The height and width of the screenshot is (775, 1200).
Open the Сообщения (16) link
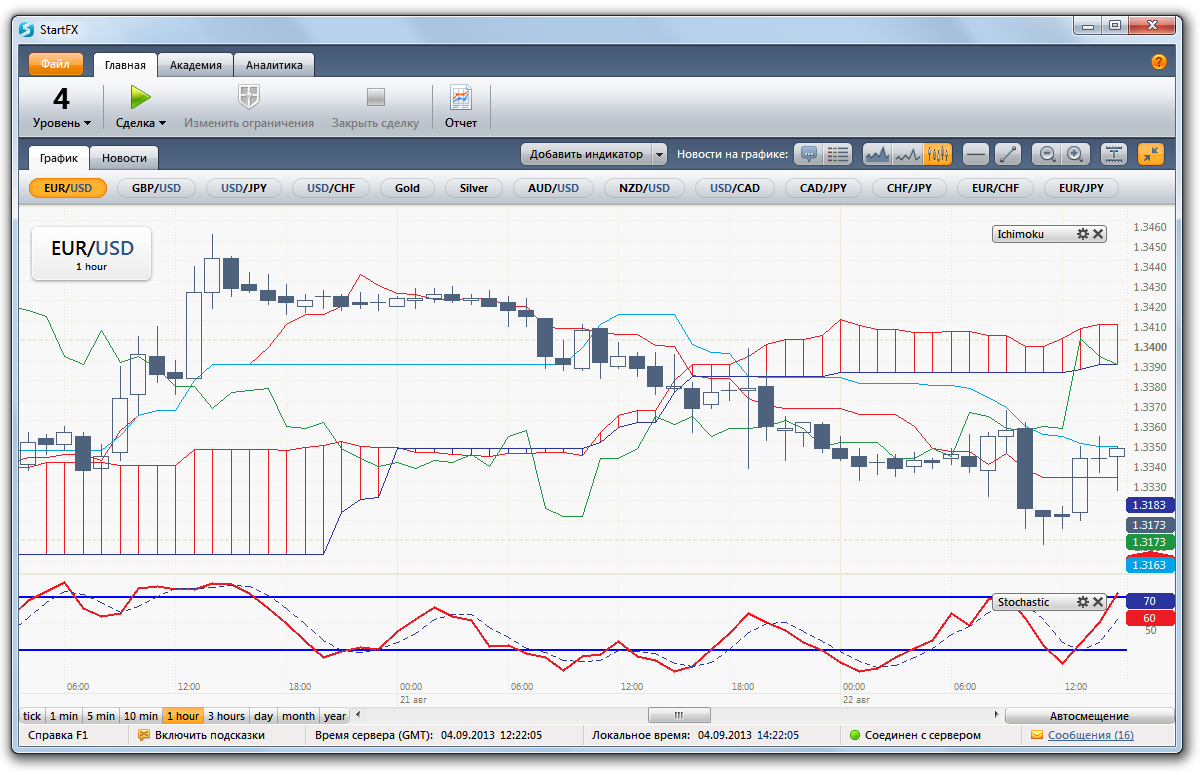click(x=1091, y=735)
